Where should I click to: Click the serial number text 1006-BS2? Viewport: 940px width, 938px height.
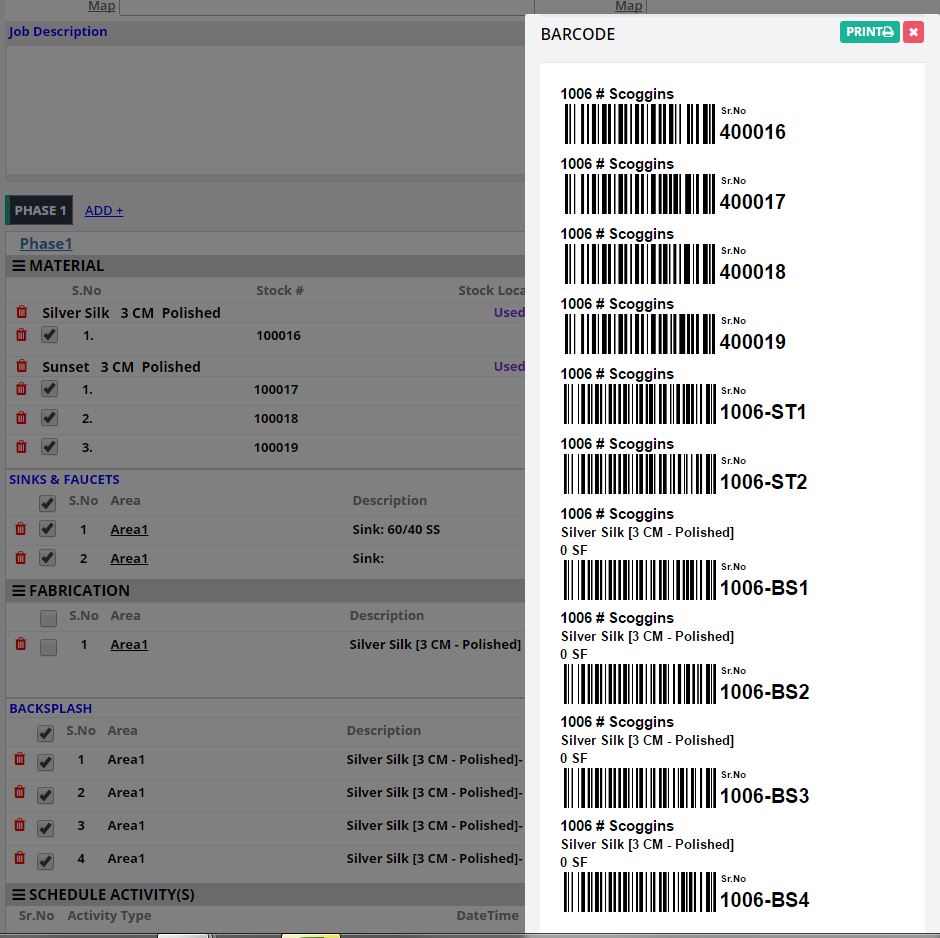[764, 692]
